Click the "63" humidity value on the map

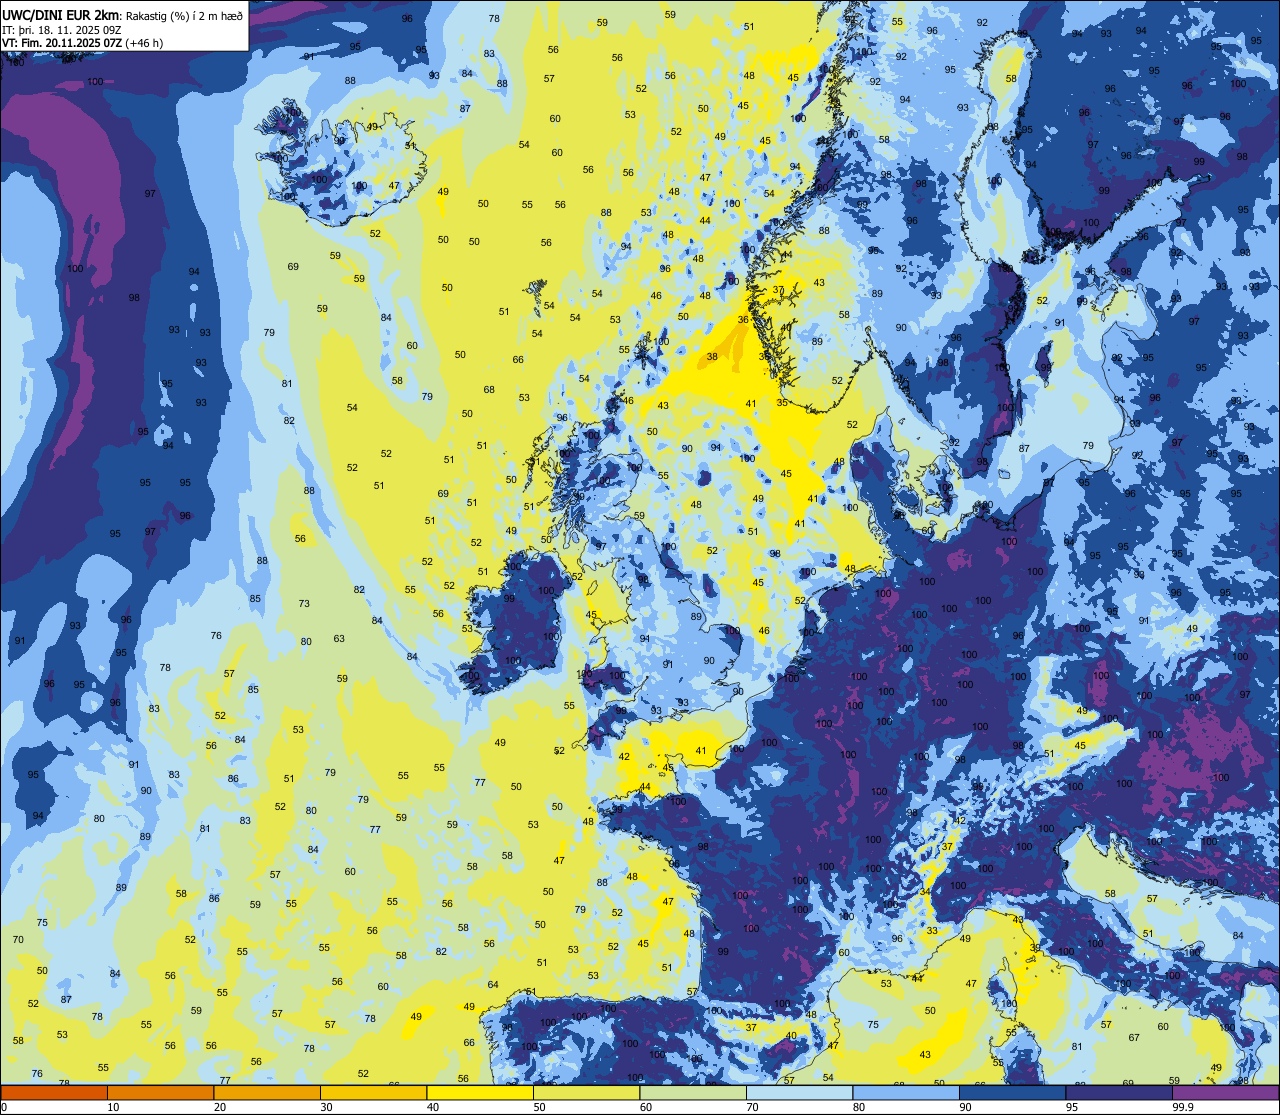339,638
